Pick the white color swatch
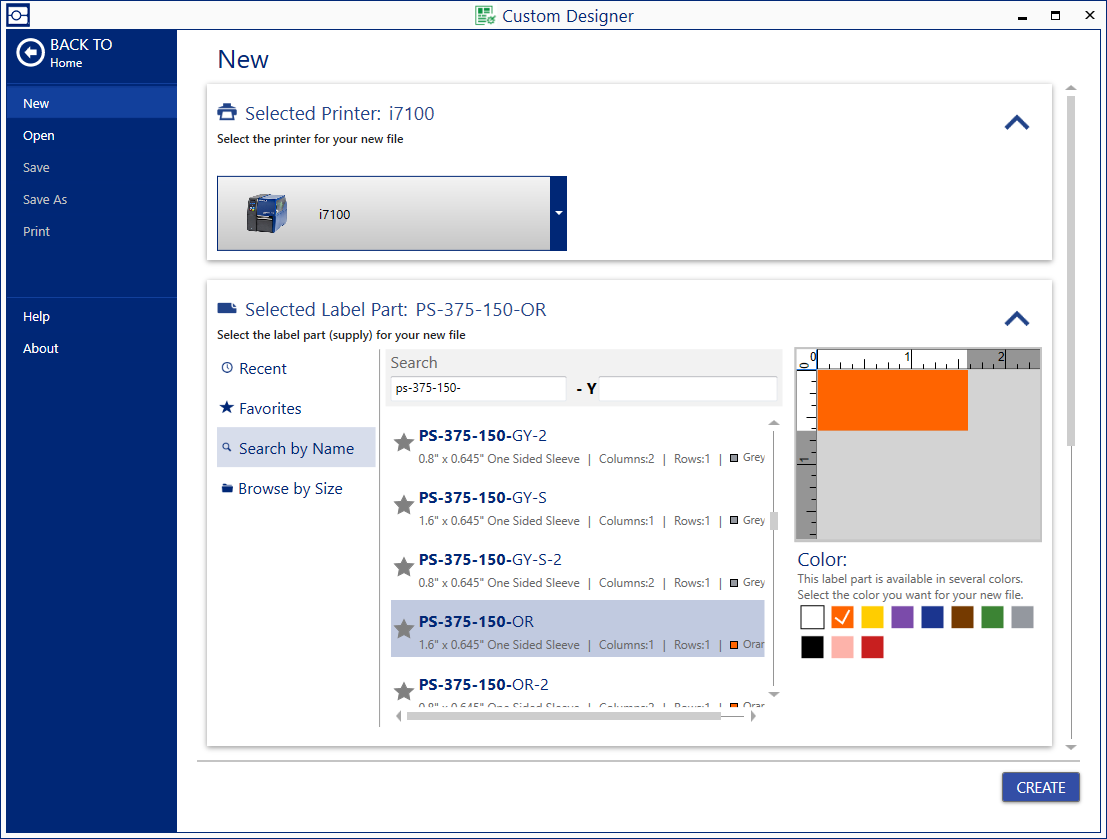Image resolution: width=1107 pixels, height=839 pixels. click(812, 617)
